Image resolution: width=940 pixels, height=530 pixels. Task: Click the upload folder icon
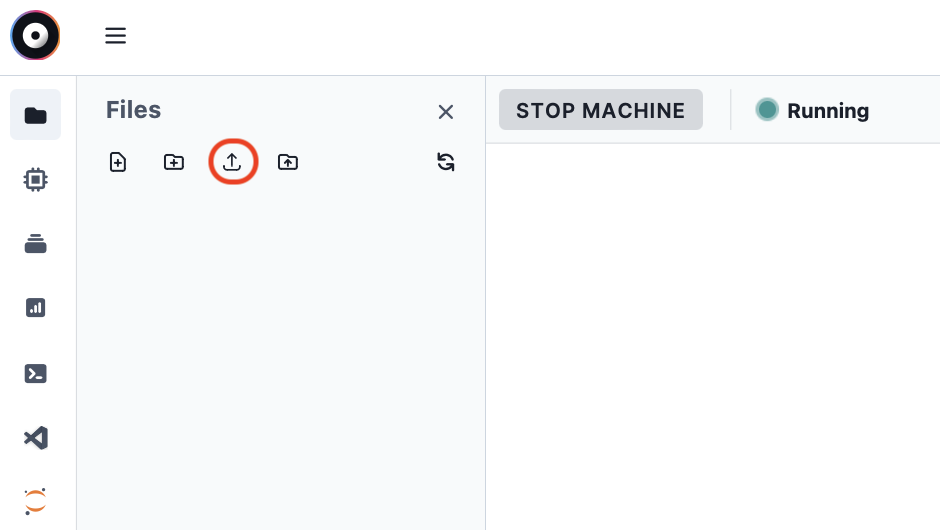(288, 162)
